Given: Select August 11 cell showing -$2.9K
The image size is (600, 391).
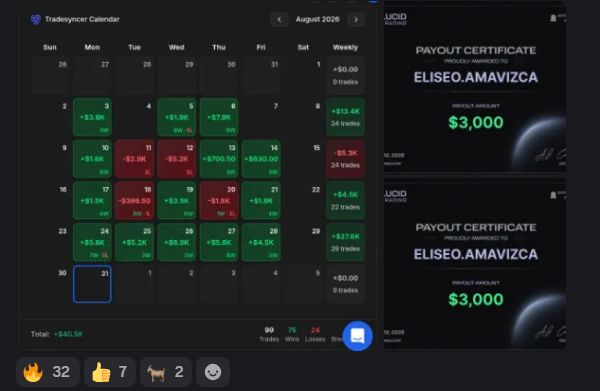Looking at the screenshot, I should [134, 159].
